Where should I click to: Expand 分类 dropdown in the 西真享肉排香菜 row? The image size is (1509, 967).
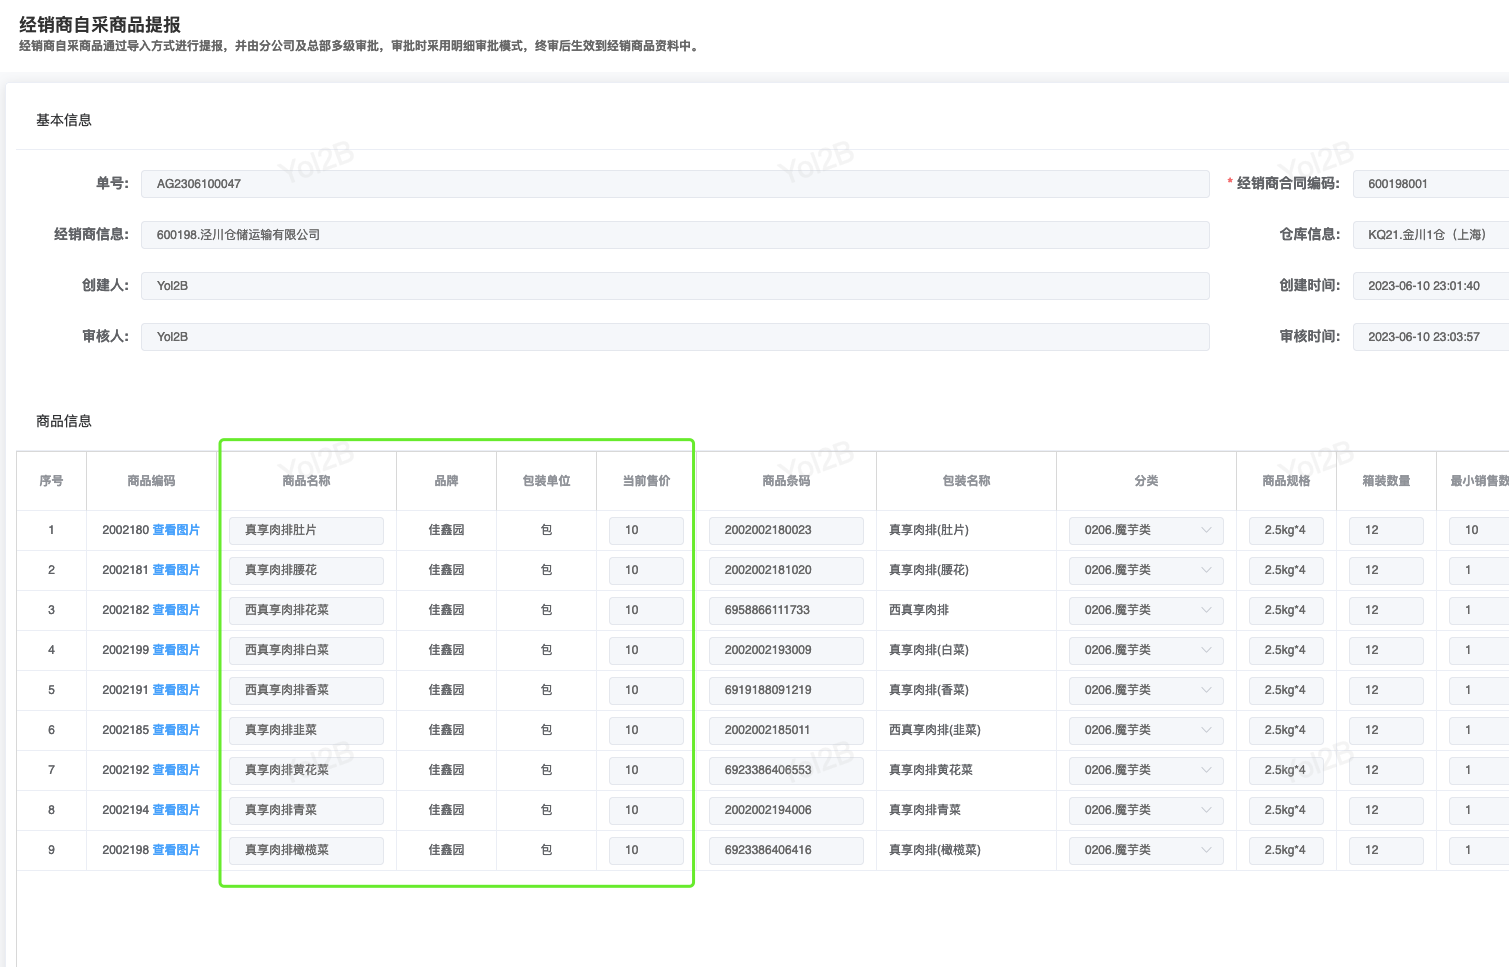click(1146, 690)
